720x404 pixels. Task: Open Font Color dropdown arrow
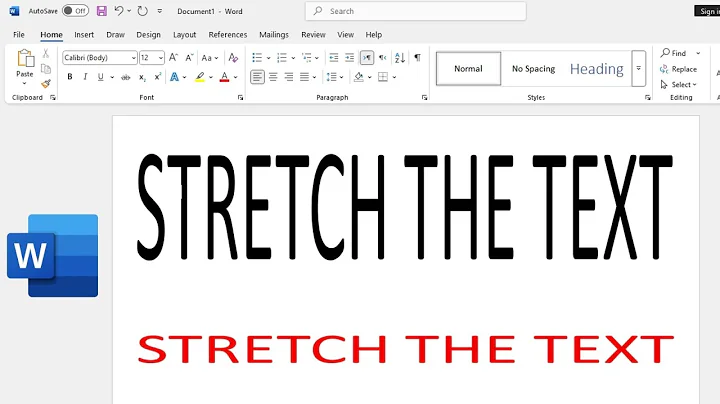236,77
